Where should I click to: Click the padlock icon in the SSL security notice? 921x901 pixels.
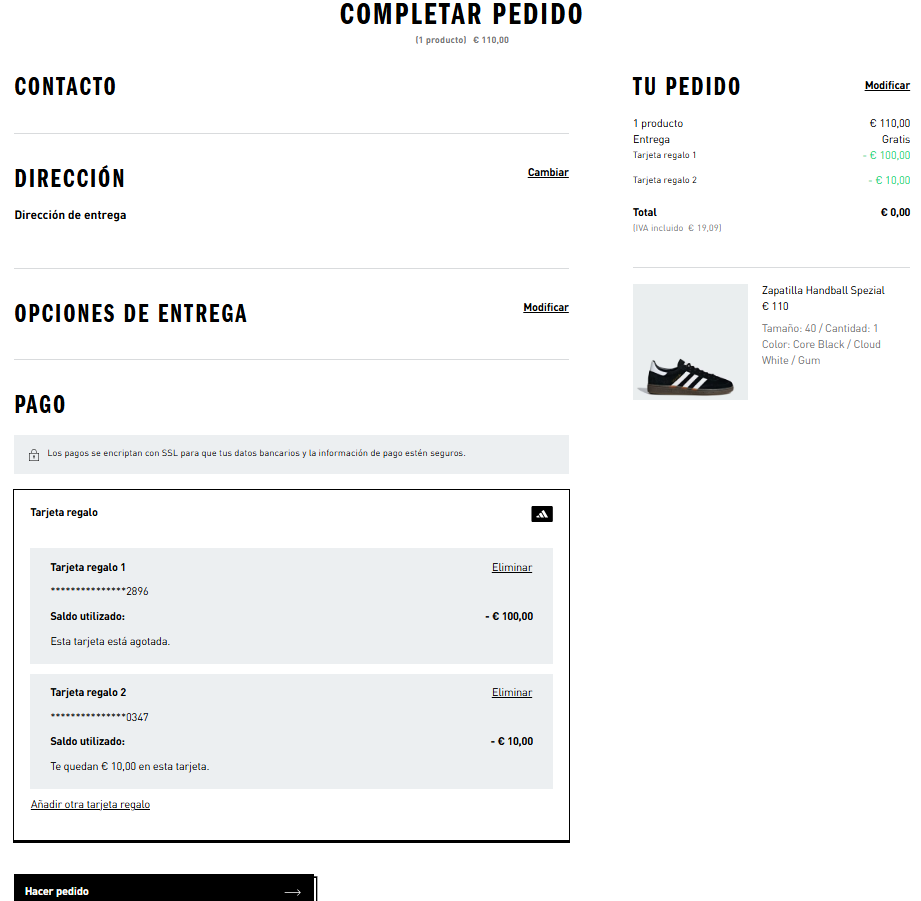pos(33,453)
